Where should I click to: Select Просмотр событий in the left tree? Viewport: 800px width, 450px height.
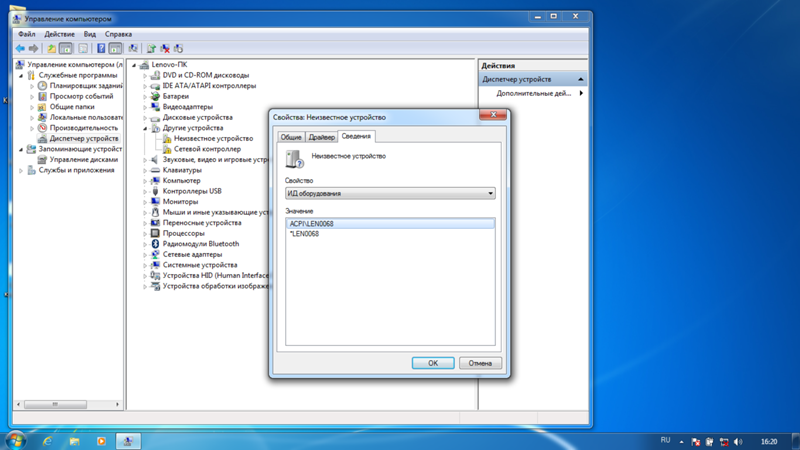point(81,96)
